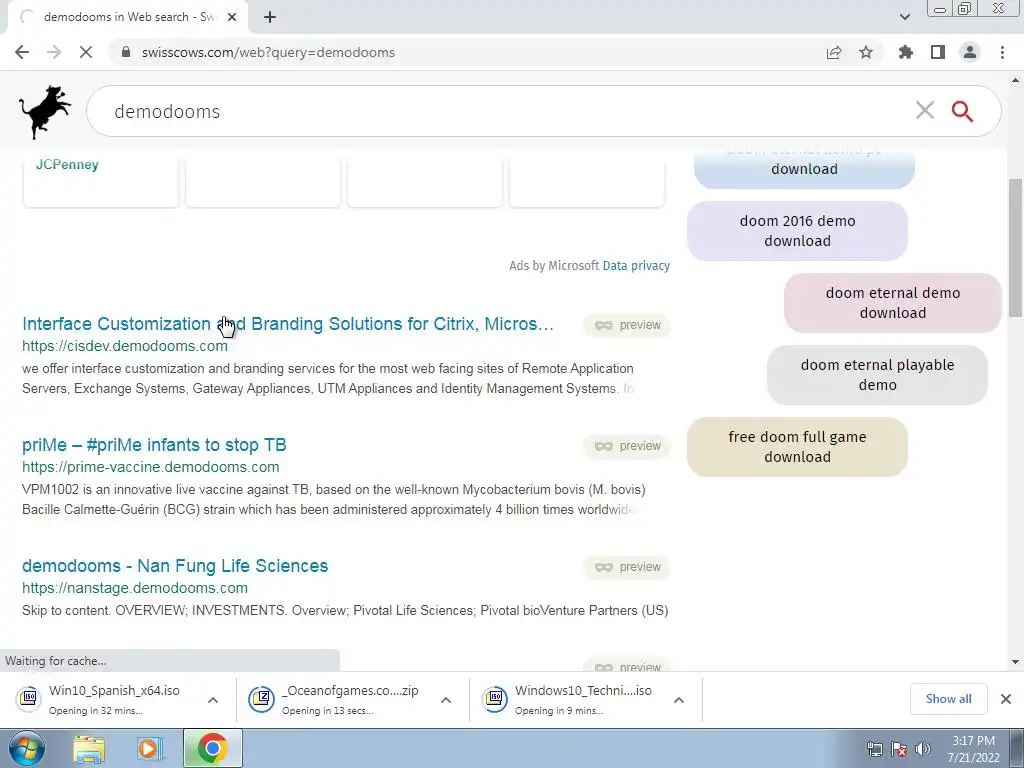Preview the priMe TB vaccine result
The width and height of the screenshot is (1024, 768).
point(627,446)
